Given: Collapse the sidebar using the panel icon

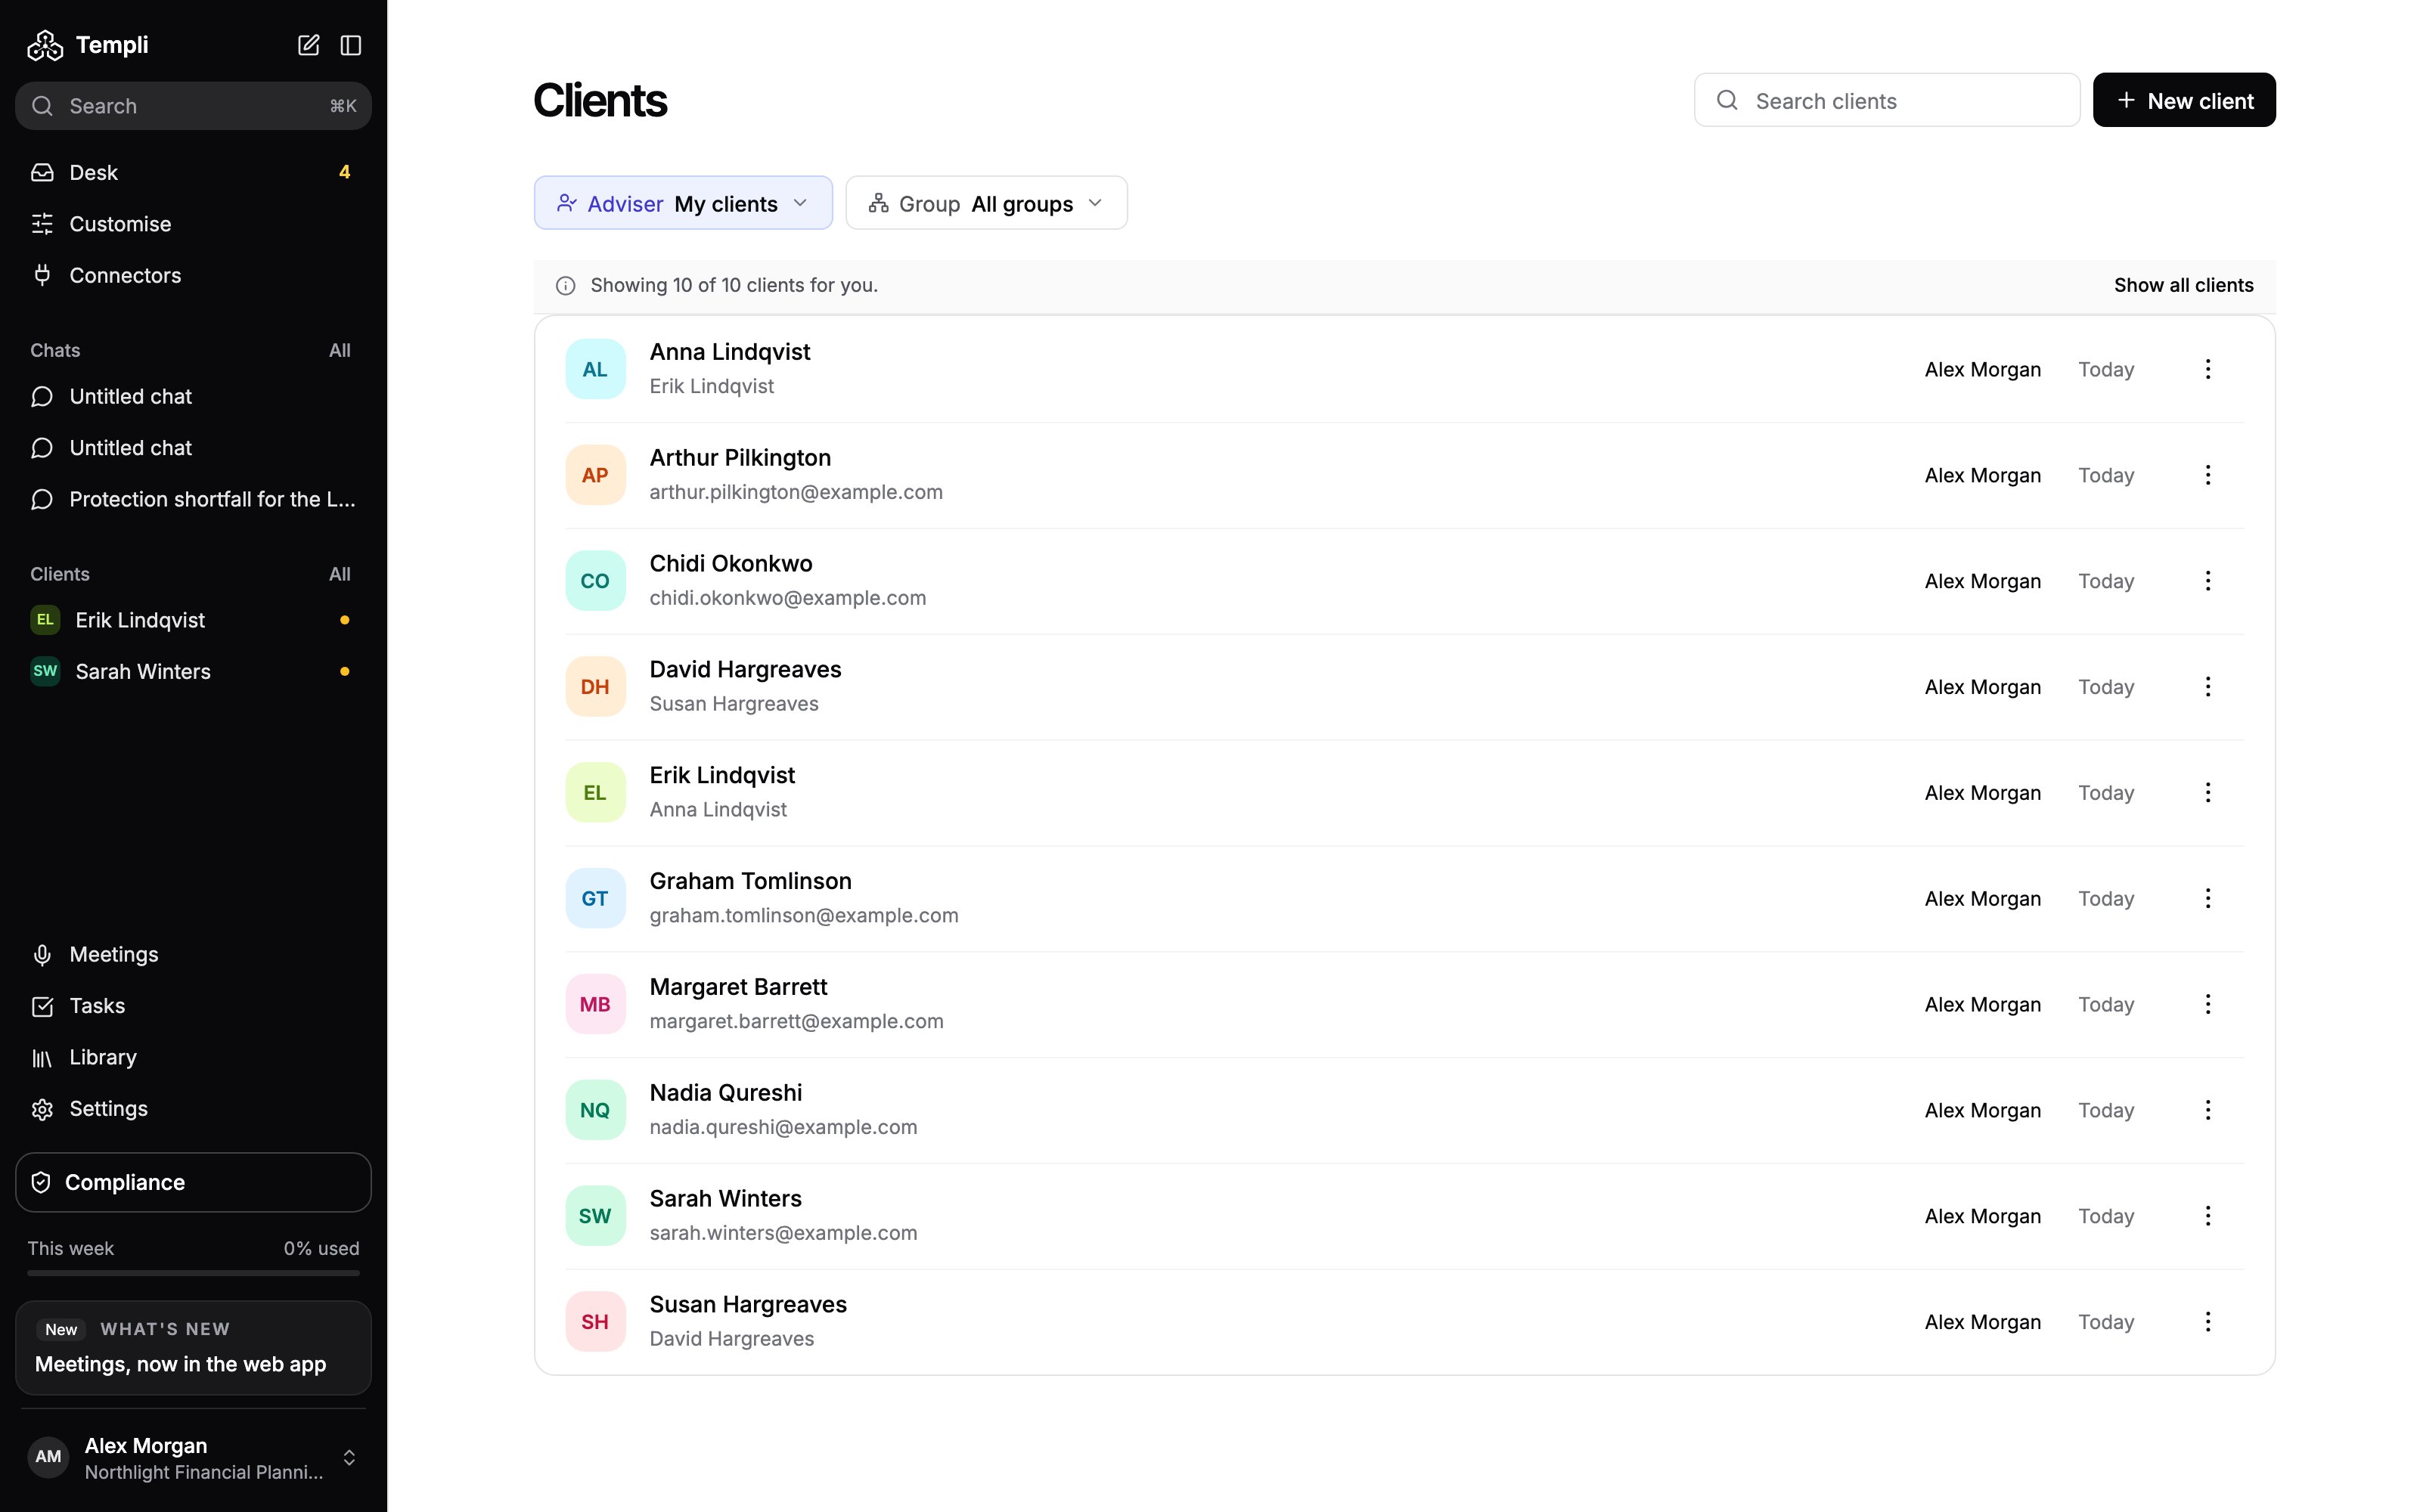Looking at the screenshot, I should point(350,45).
